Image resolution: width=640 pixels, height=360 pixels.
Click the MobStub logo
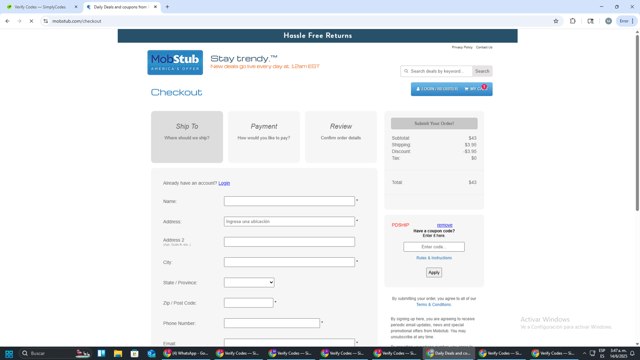tap(175, 62)
